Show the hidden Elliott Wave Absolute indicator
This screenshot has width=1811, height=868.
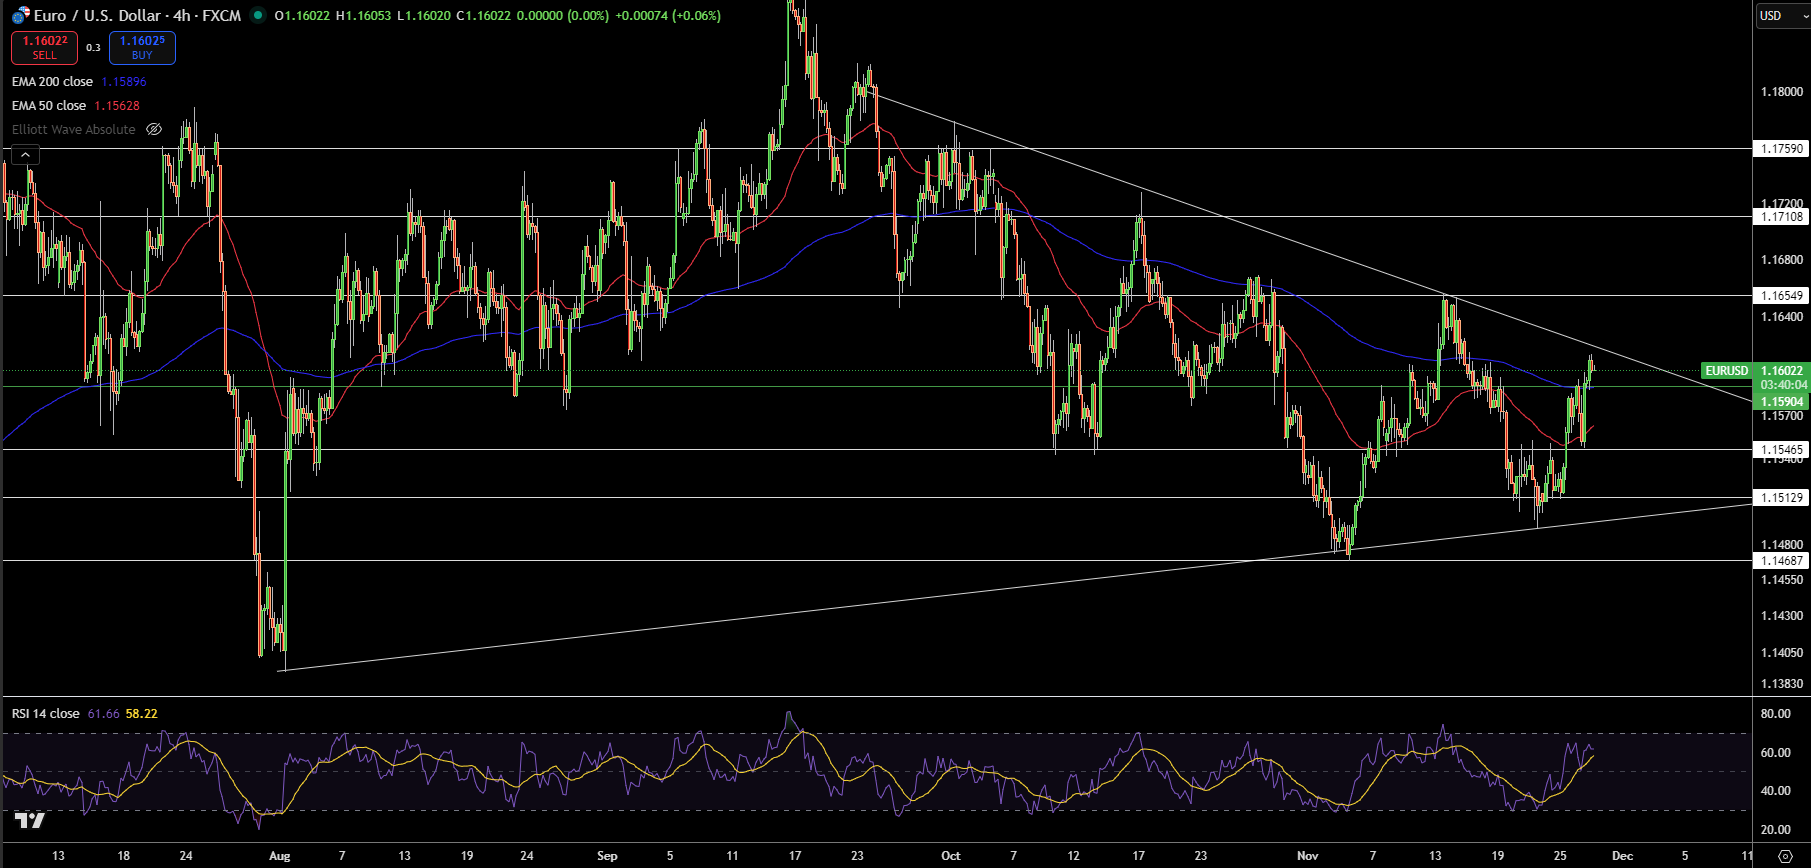click(x=154, y=129)
